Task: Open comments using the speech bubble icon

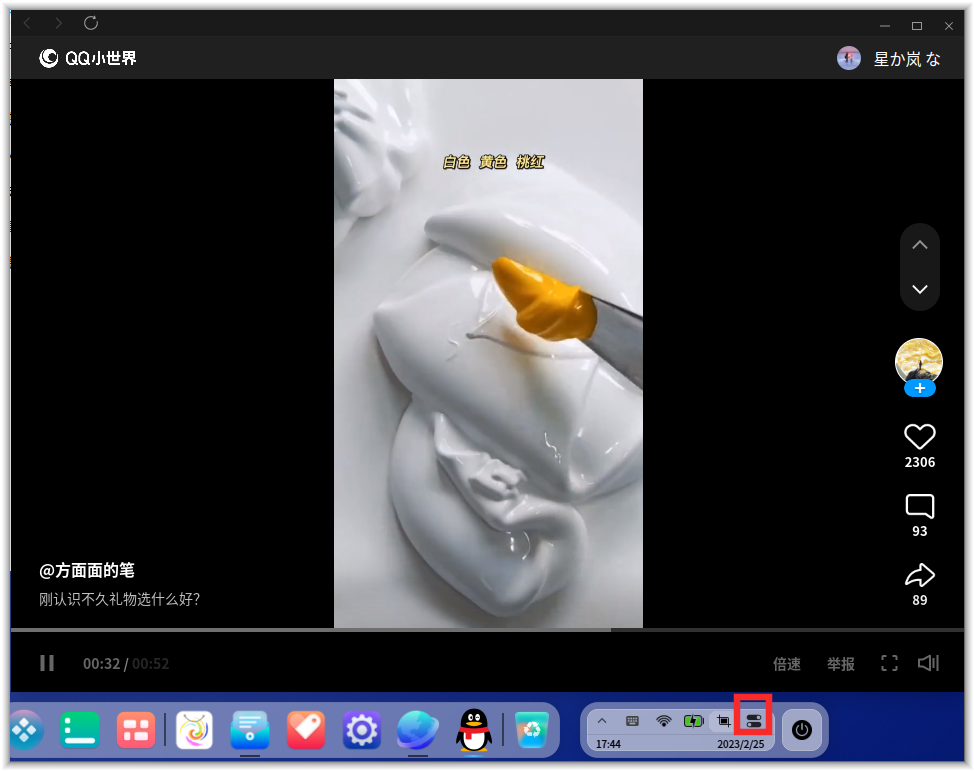Action: click(x=919, y=506)
